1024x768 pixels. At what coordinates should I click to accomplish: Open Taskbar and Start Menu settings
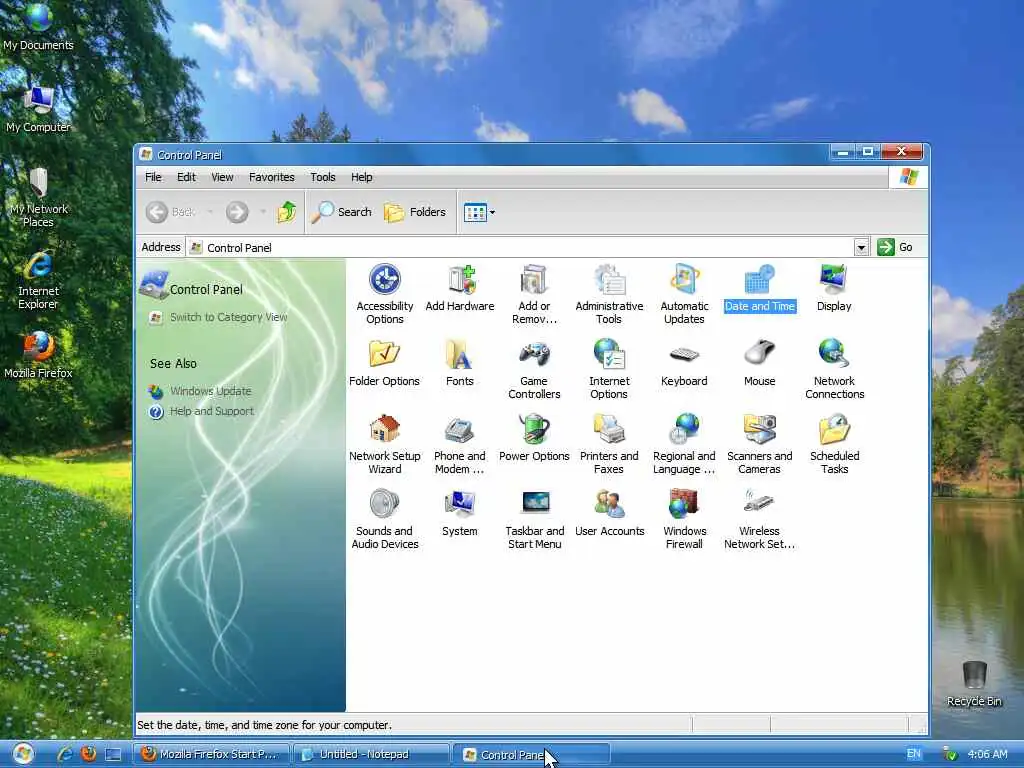coord(534,519)
